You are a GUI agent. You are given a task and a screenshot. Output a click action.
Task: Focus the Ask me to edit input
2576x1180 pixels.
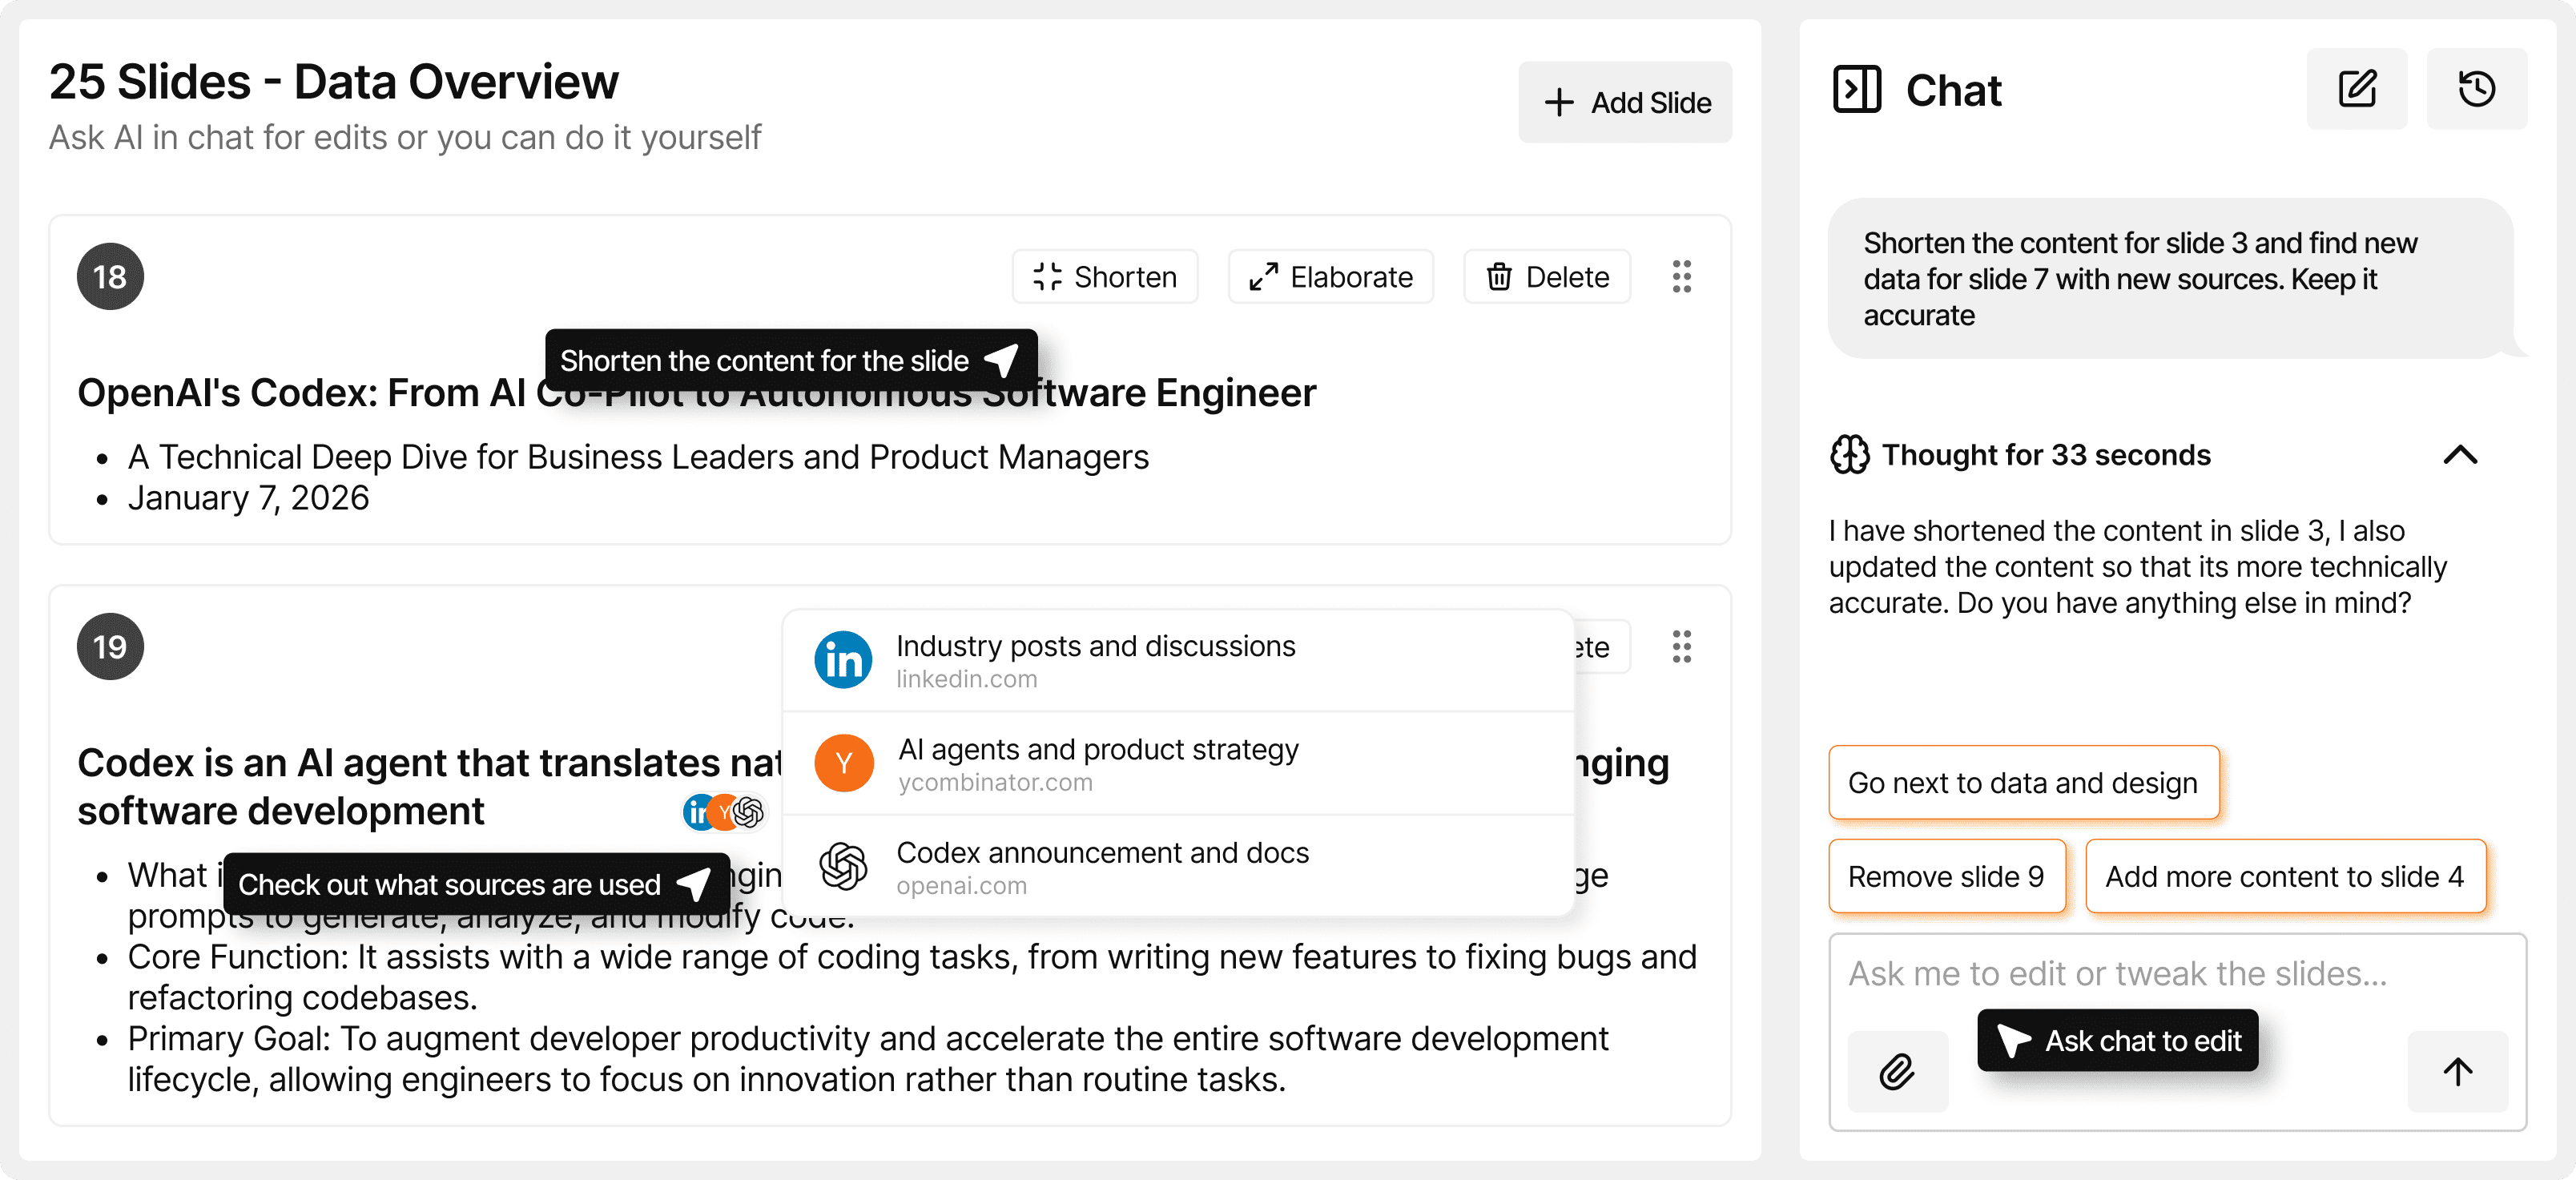2116,974
